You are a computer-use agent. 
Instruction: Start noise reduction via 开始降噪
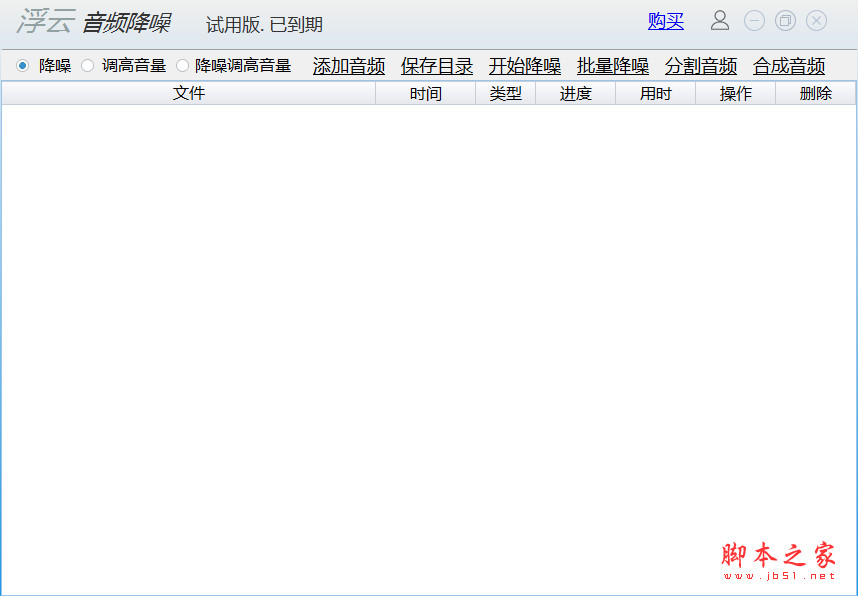tap(525, 66)
